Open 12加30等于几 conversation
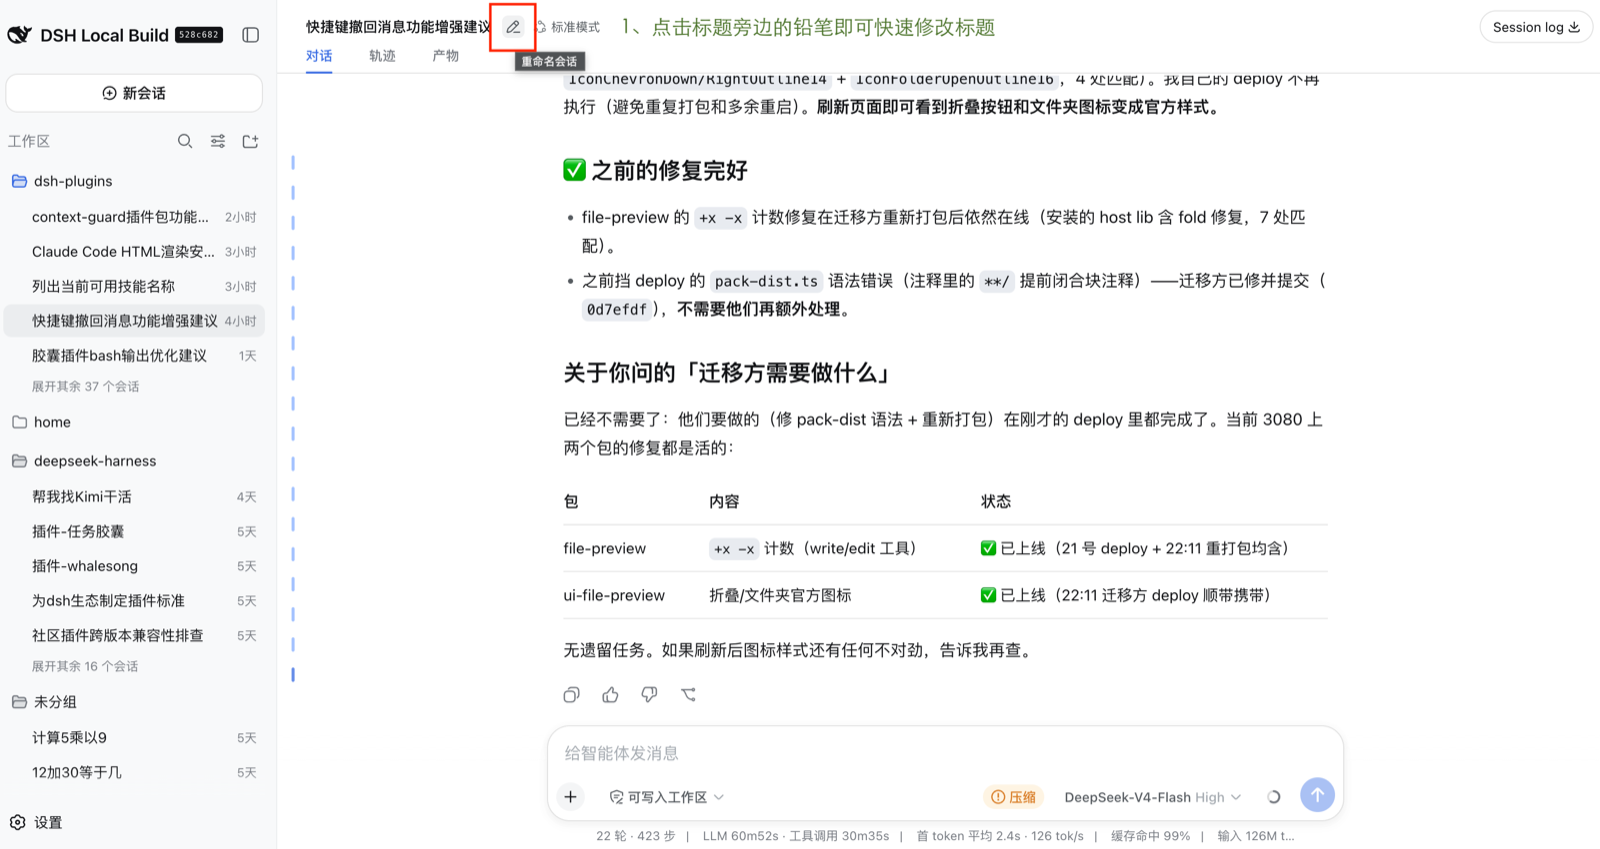Image resolution: width=1600 pixels, height=849 pixels. tap(134, 773)
